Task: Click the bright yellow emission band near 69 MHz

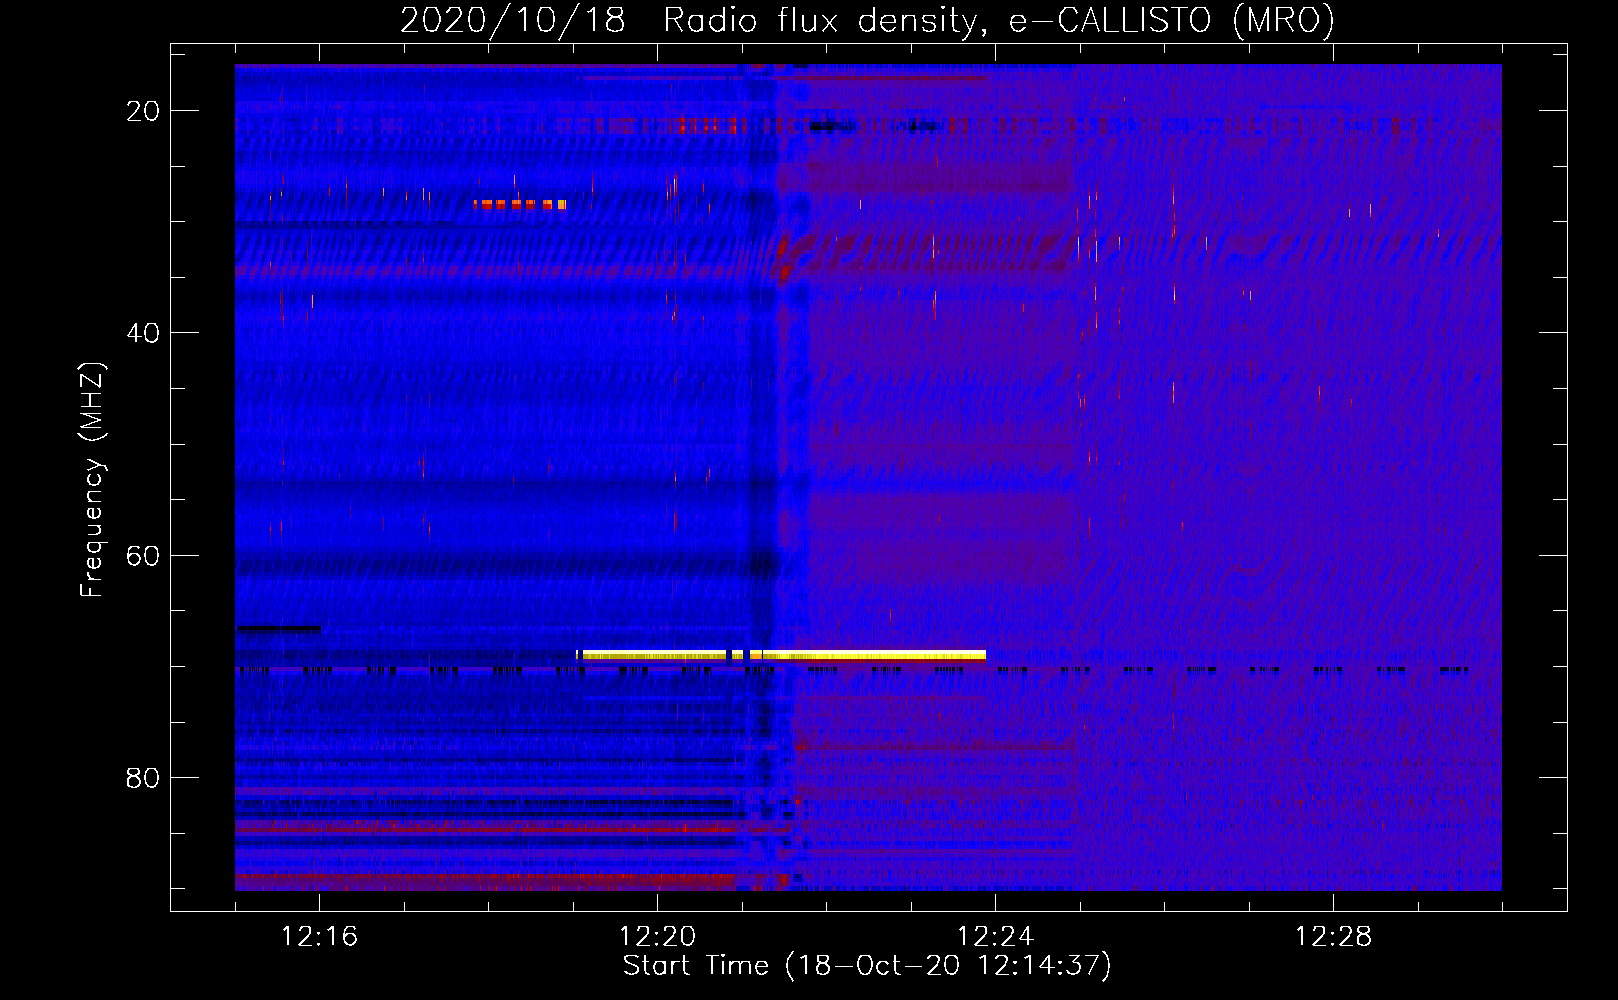Action: [781, 655]
